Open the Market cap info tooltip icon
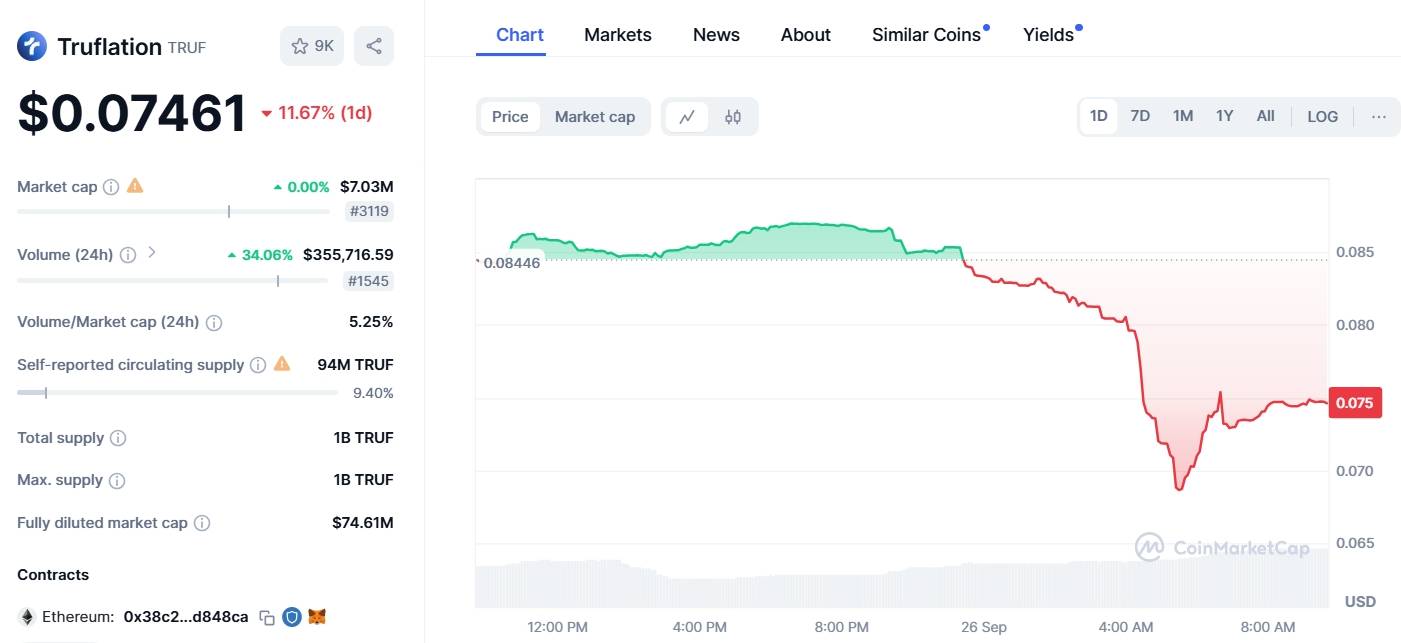Screen dimensions: 1401x643 (x=111, y=187)
